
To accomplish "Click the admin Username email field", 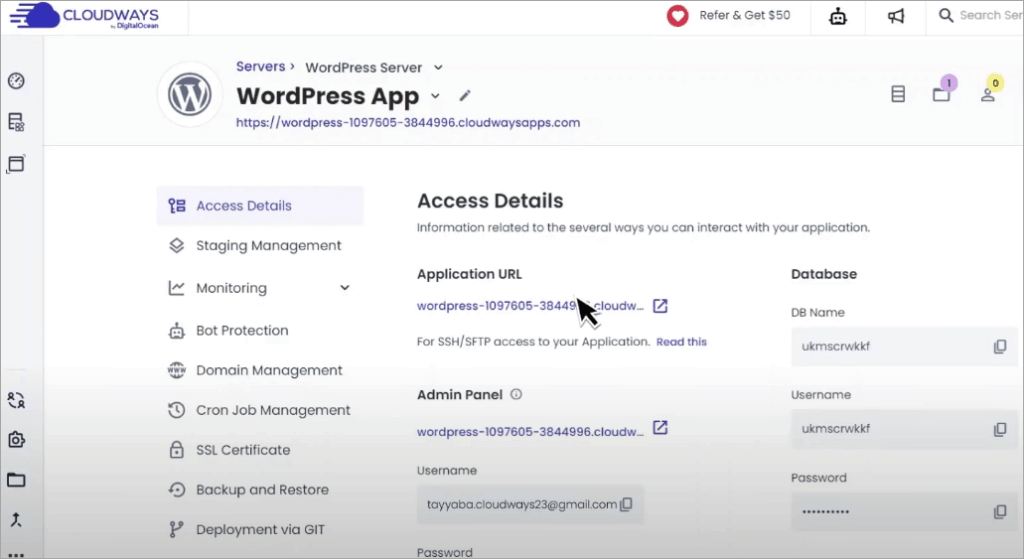I will tap(530, 504).
